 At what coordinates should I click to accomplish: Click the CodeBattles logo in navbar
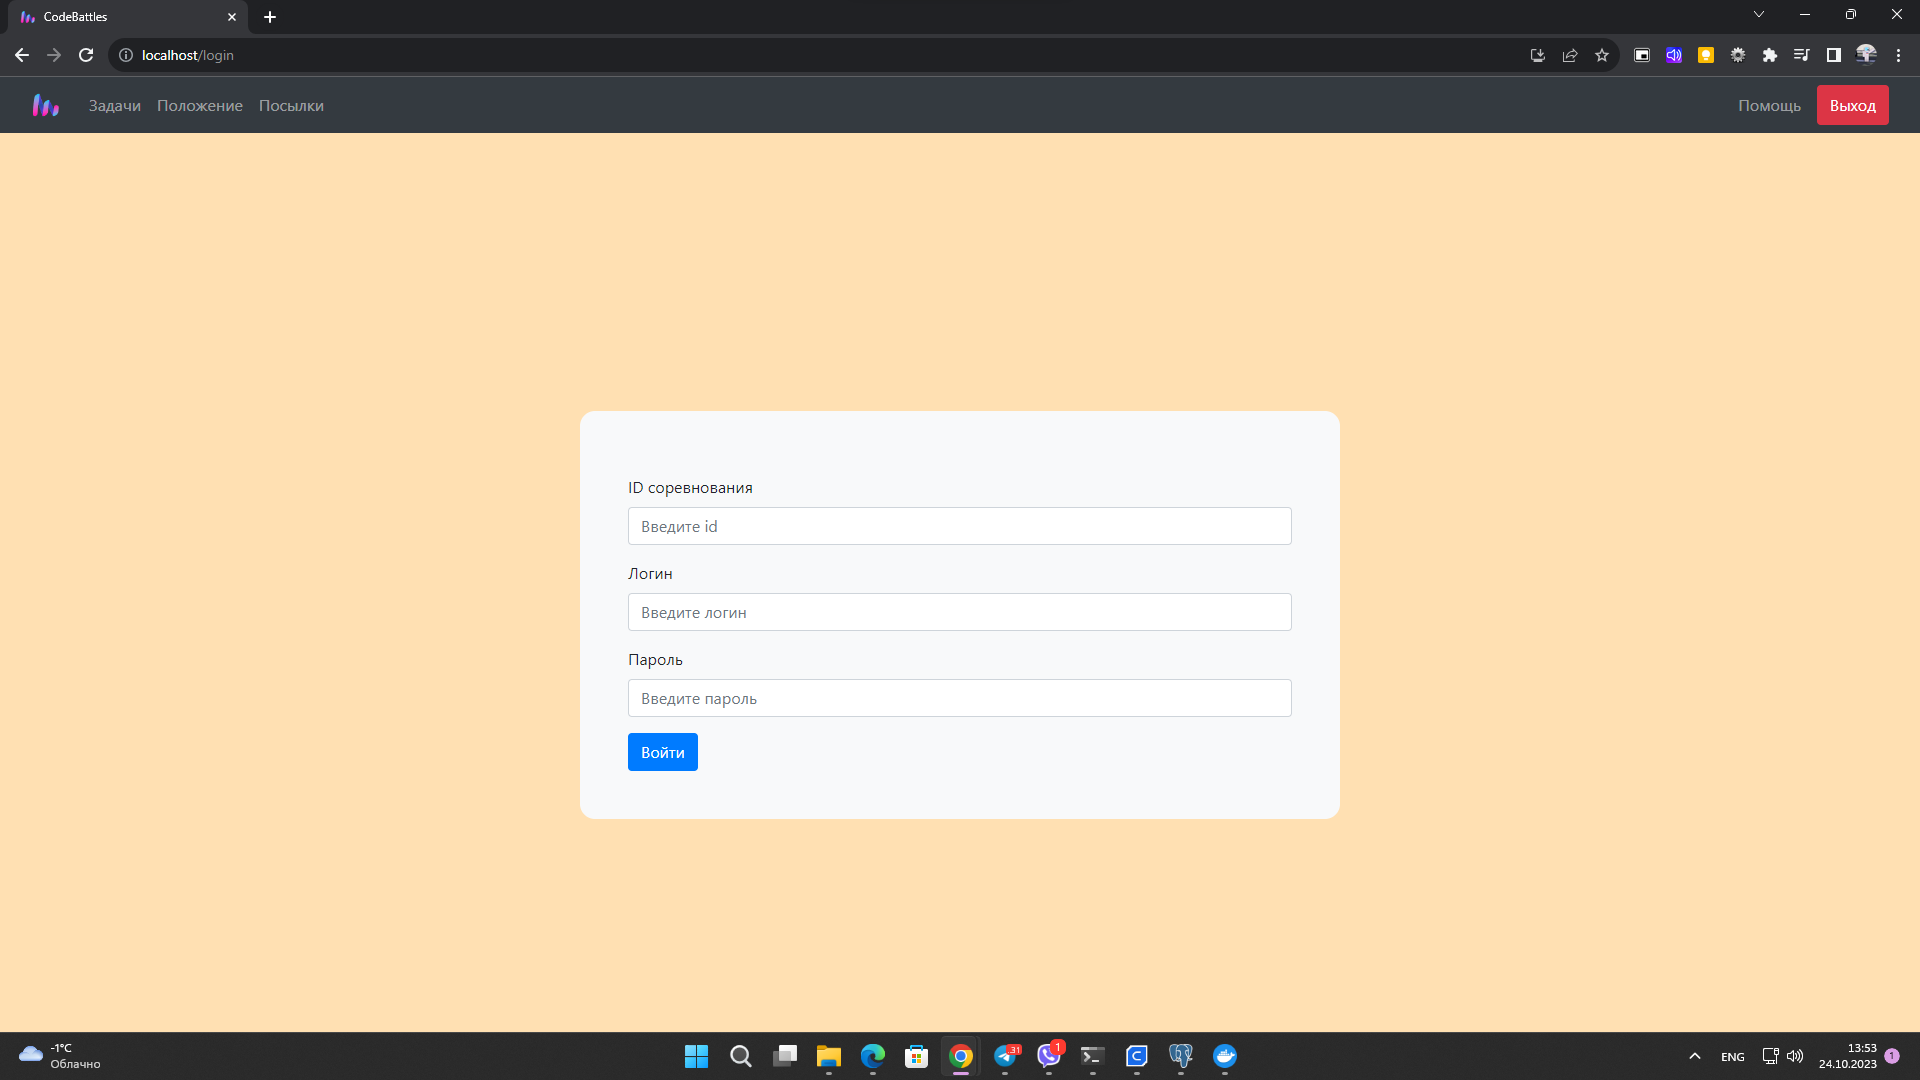click(x=46, y=105)
